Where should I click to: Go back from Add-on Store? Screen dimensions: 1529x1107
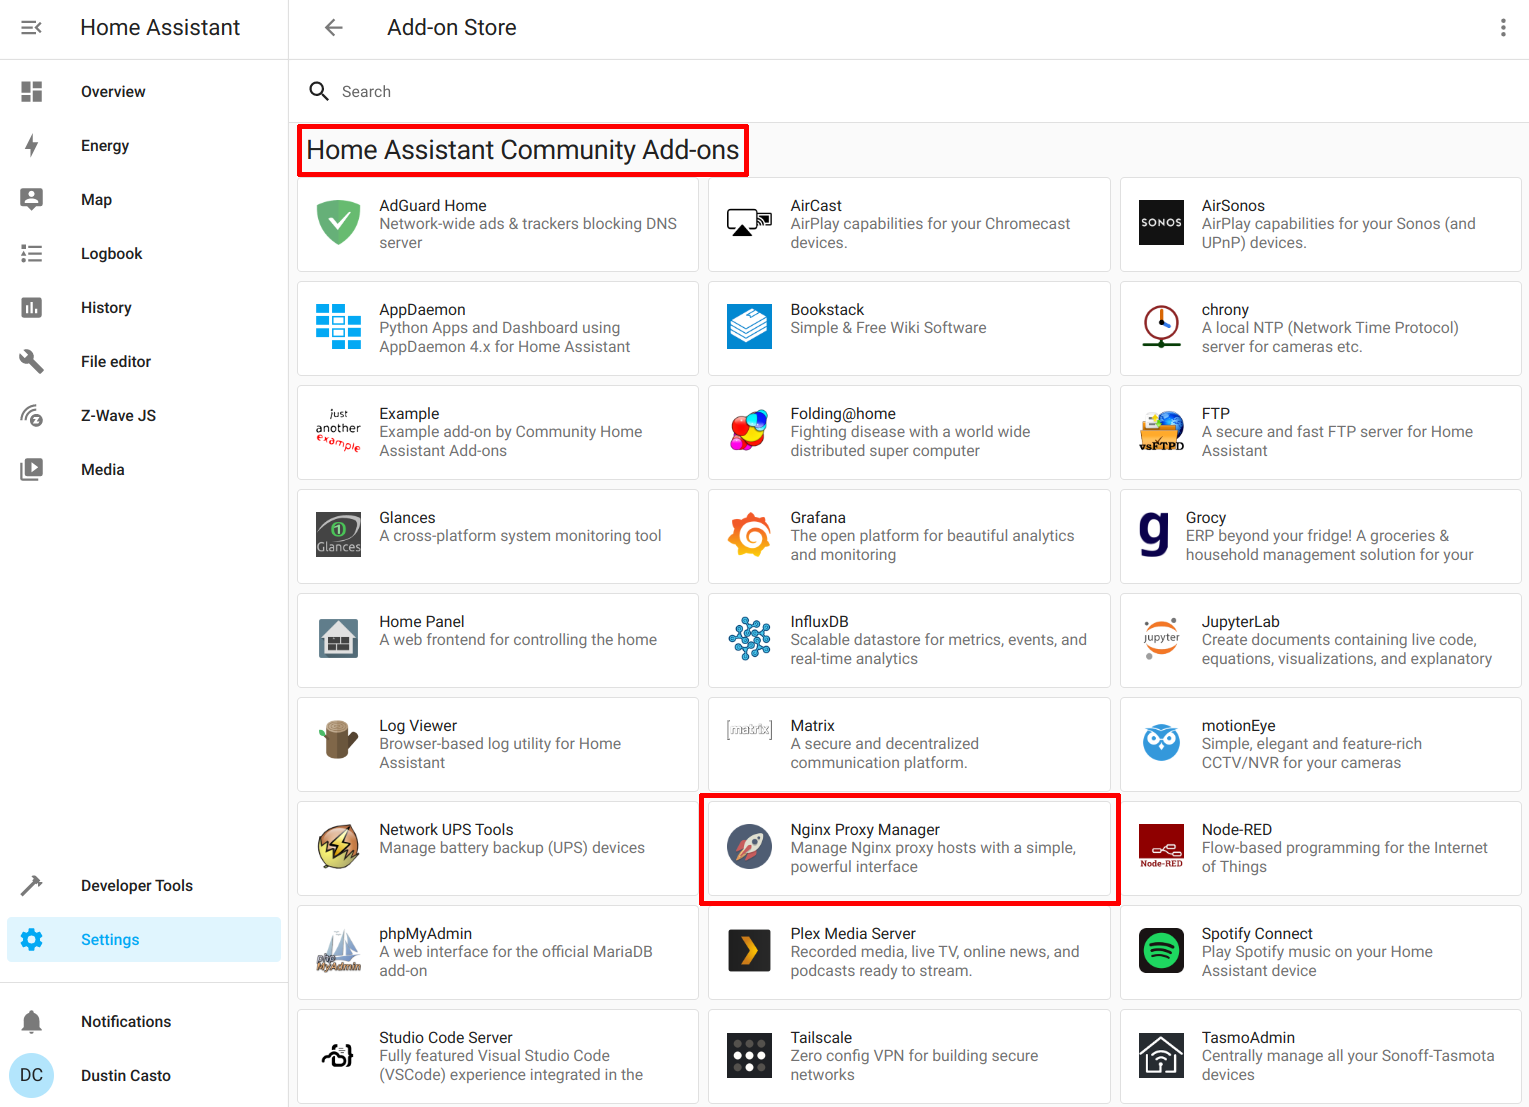(334, 28)
